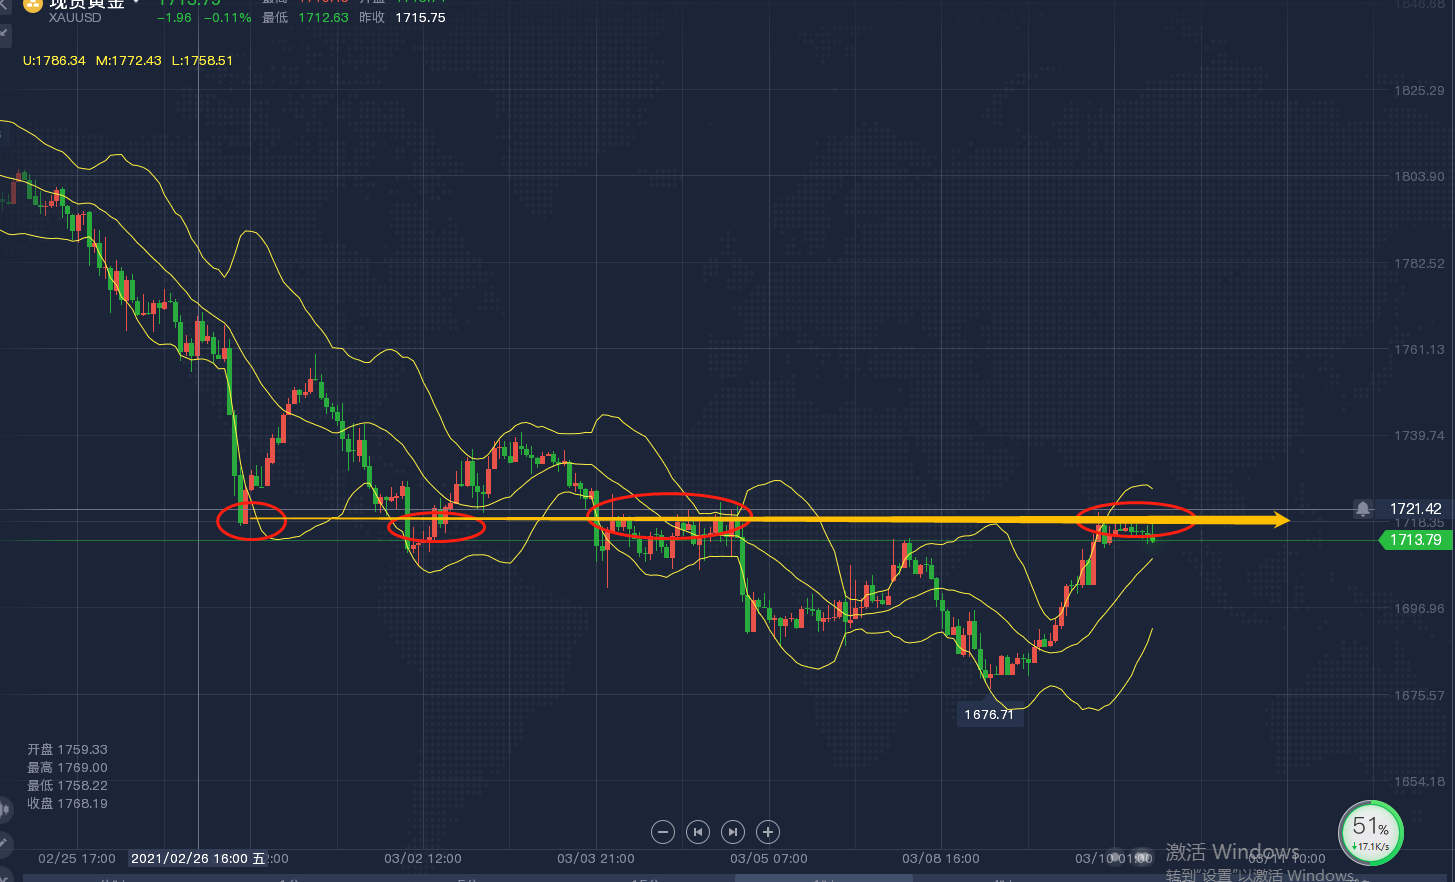Click the 1721.42 crosshair price label

(1415, 509)
